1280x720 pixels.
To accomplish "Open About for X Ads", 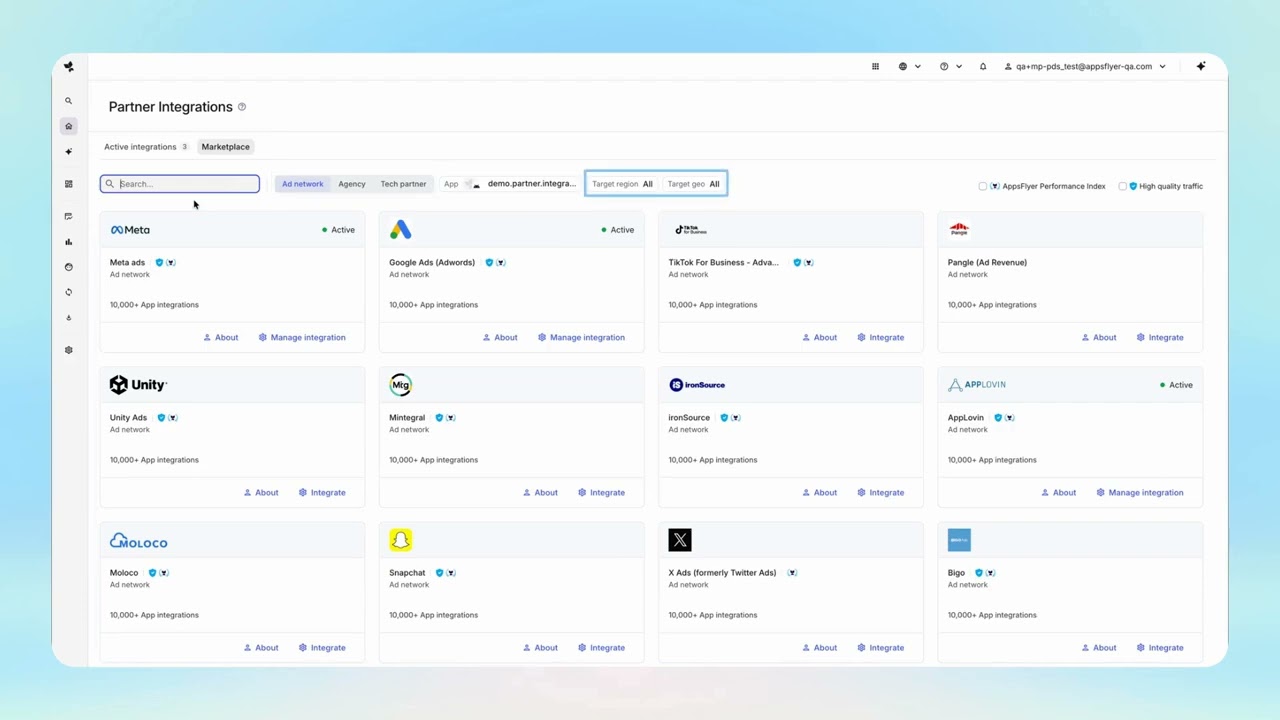I will click(x=819, y=648).
